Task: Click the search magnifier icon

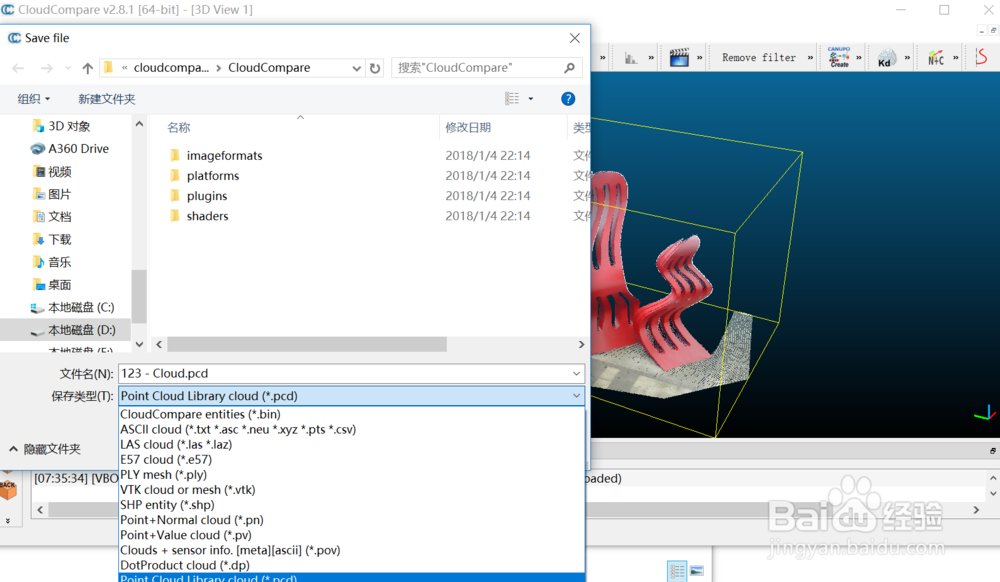Action: 570,68
